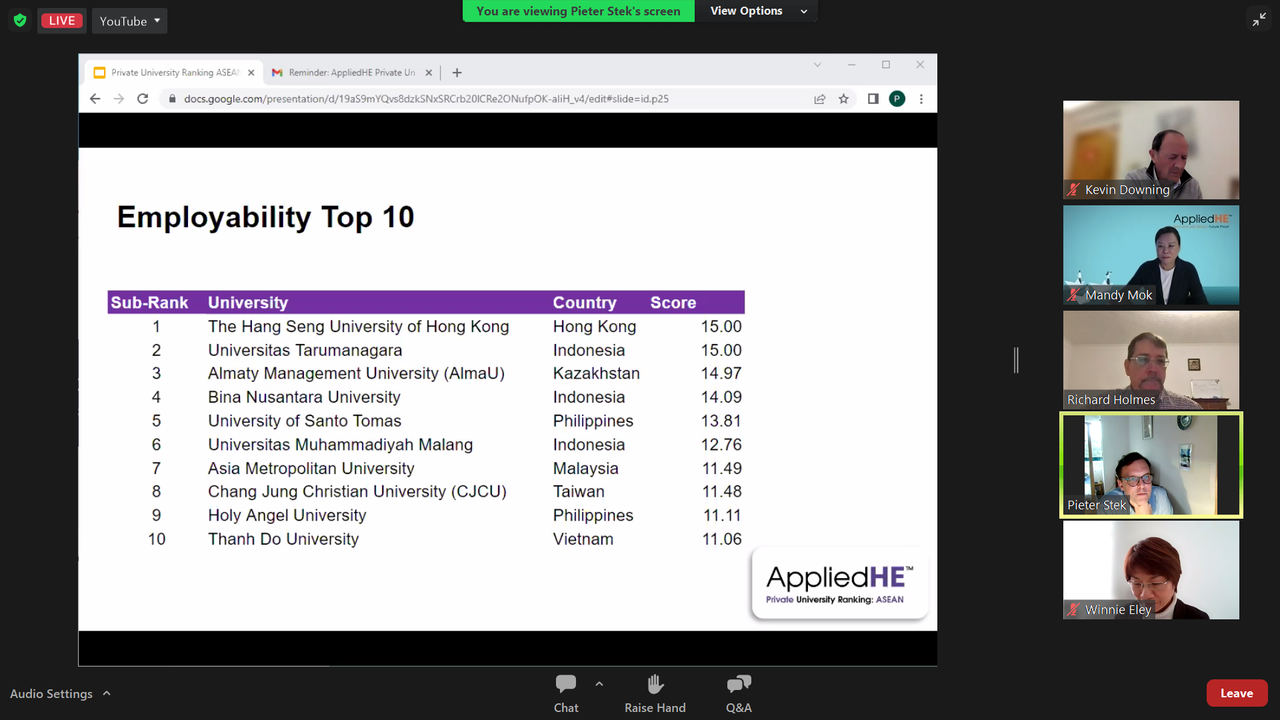Open Chrome three-dot menu
The width and height of the screenshot is (1280, 720).
(x=921, y=99)
